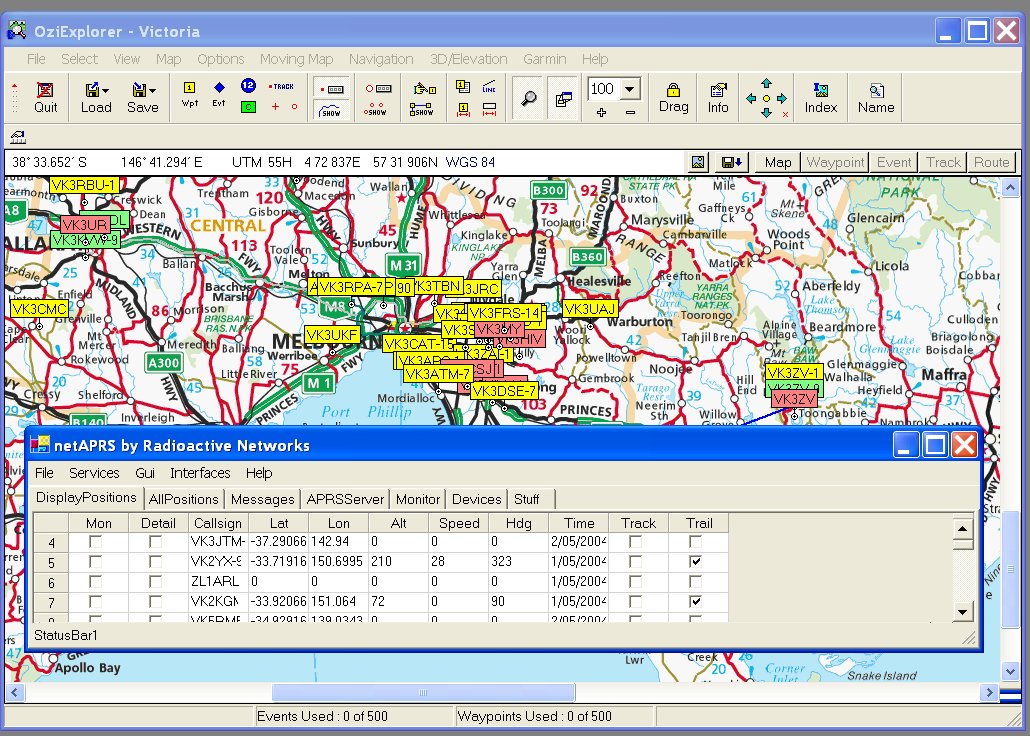The width and height of the screenshot is (1030, 736).
Task: Enable the Trail checkbox for row 4
Action: (695, 542)
